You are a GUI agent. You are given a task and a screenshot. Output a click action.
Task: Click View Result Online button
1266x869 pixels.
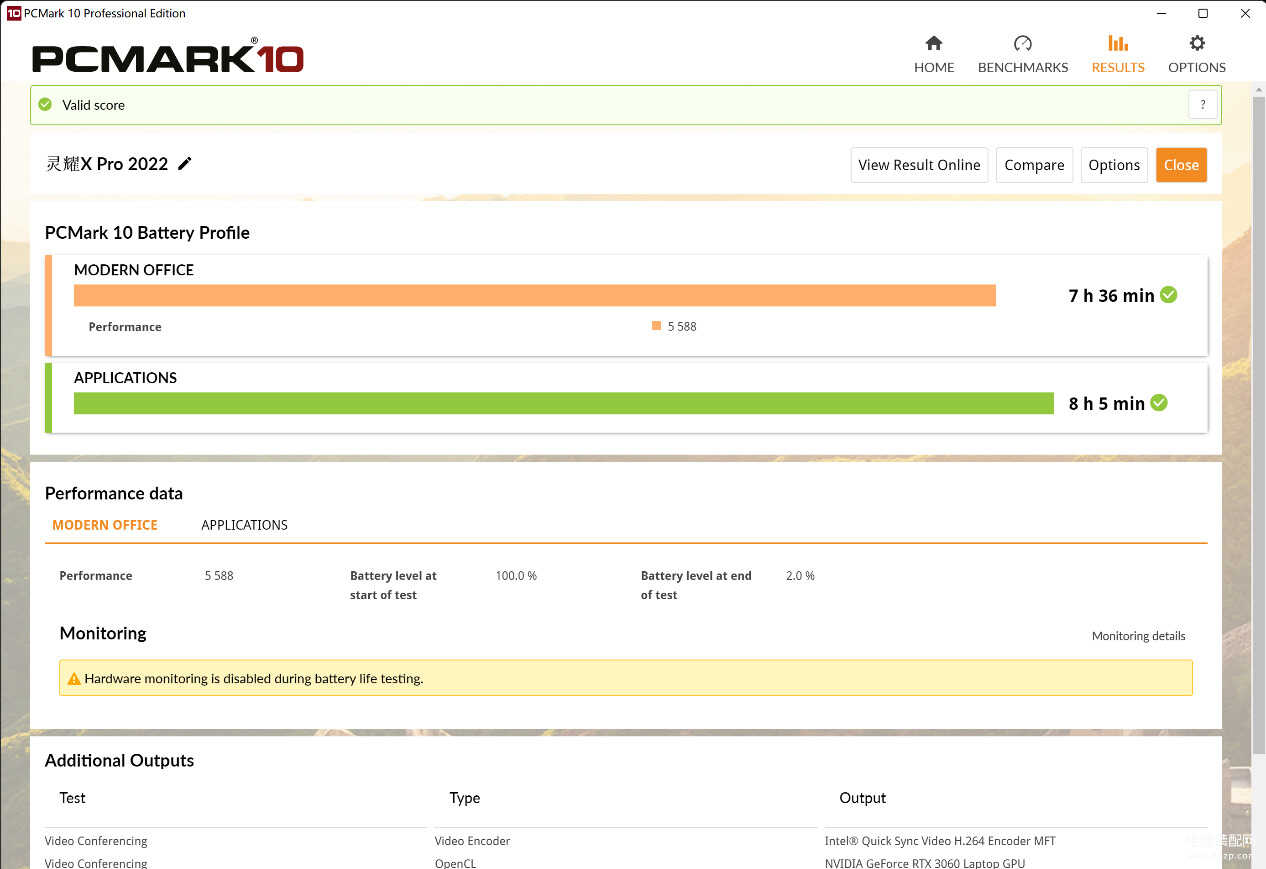click(x=919, y=165)
